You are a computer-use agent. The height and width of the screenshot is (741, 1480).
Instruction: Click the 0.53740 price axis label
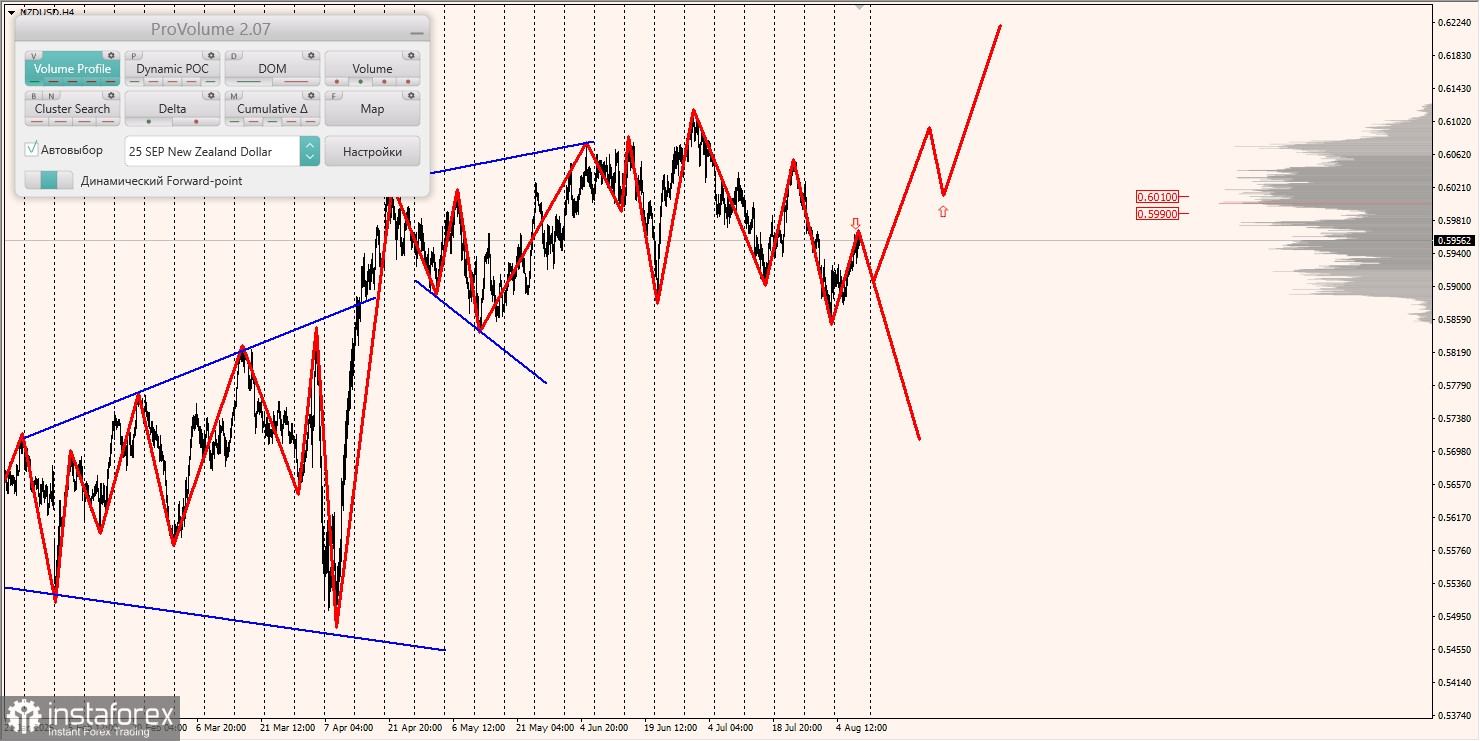[x=1453, y=715]
